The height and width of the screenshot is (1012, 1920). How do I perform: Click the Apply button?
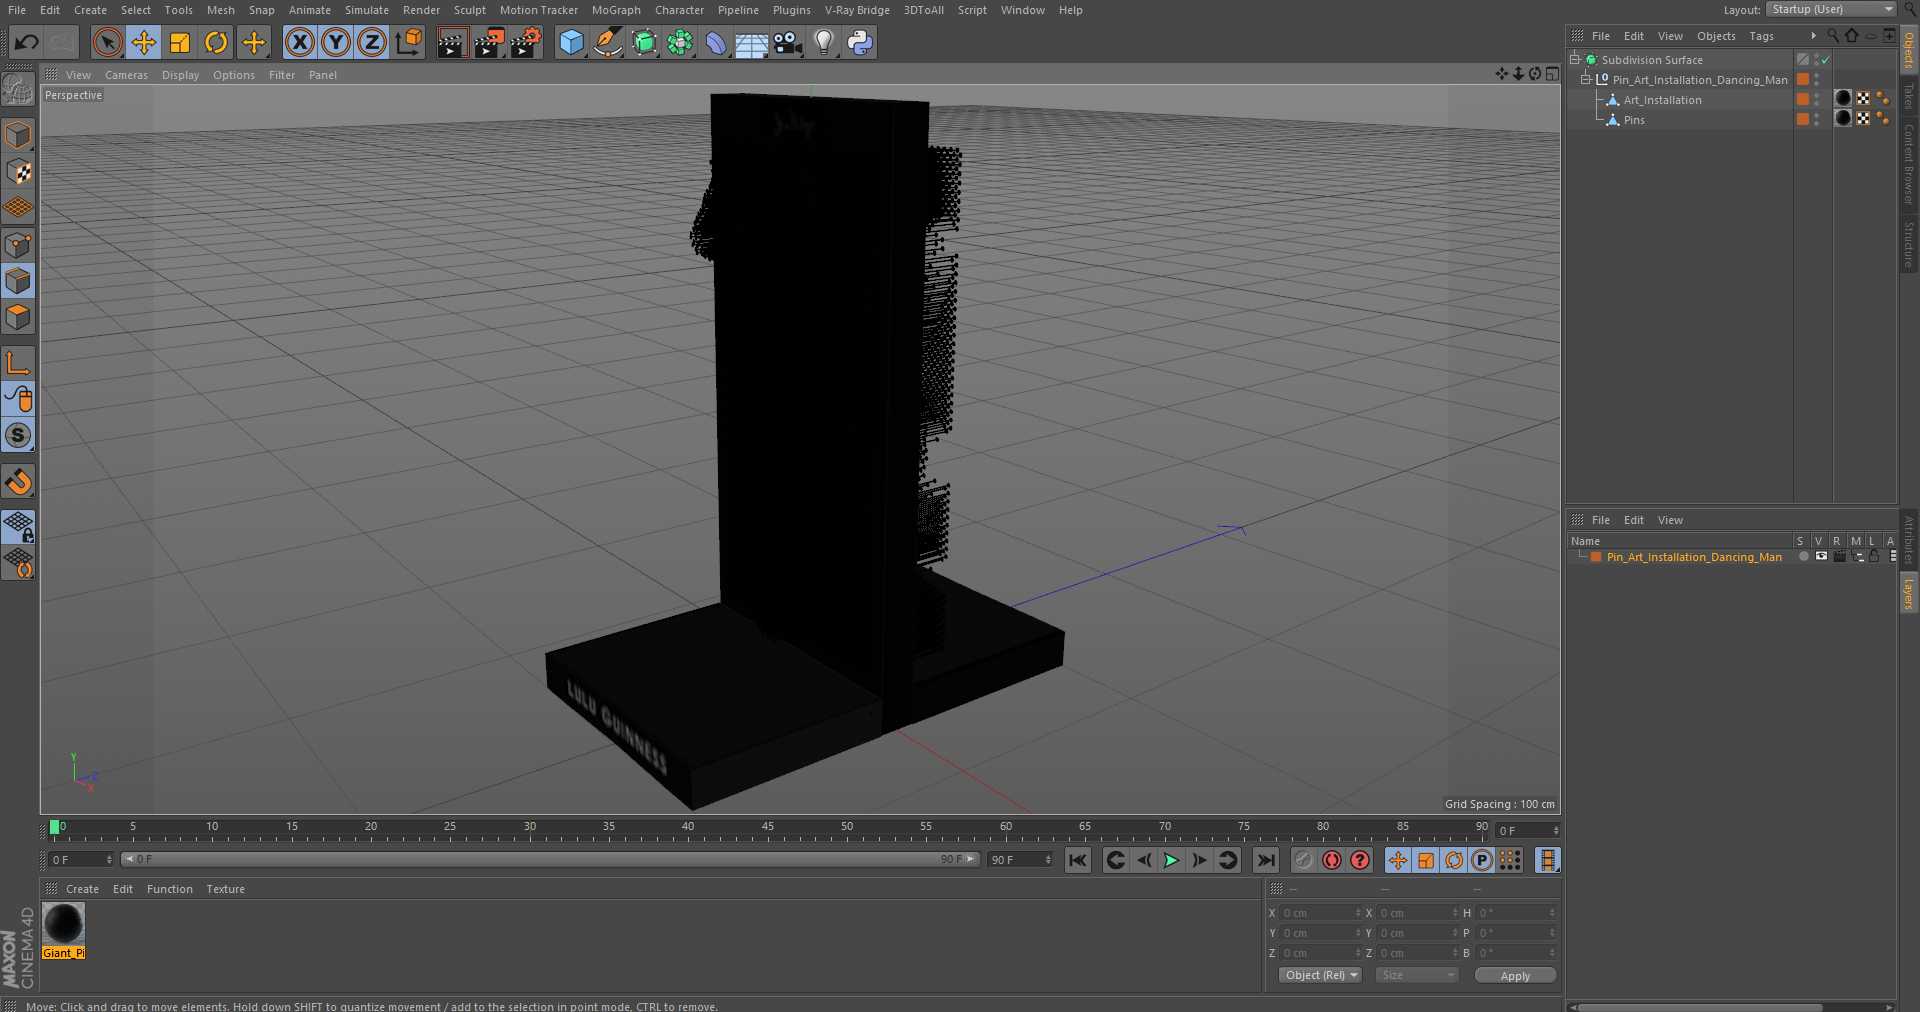pyautogui.click(x=1515, y=975)
